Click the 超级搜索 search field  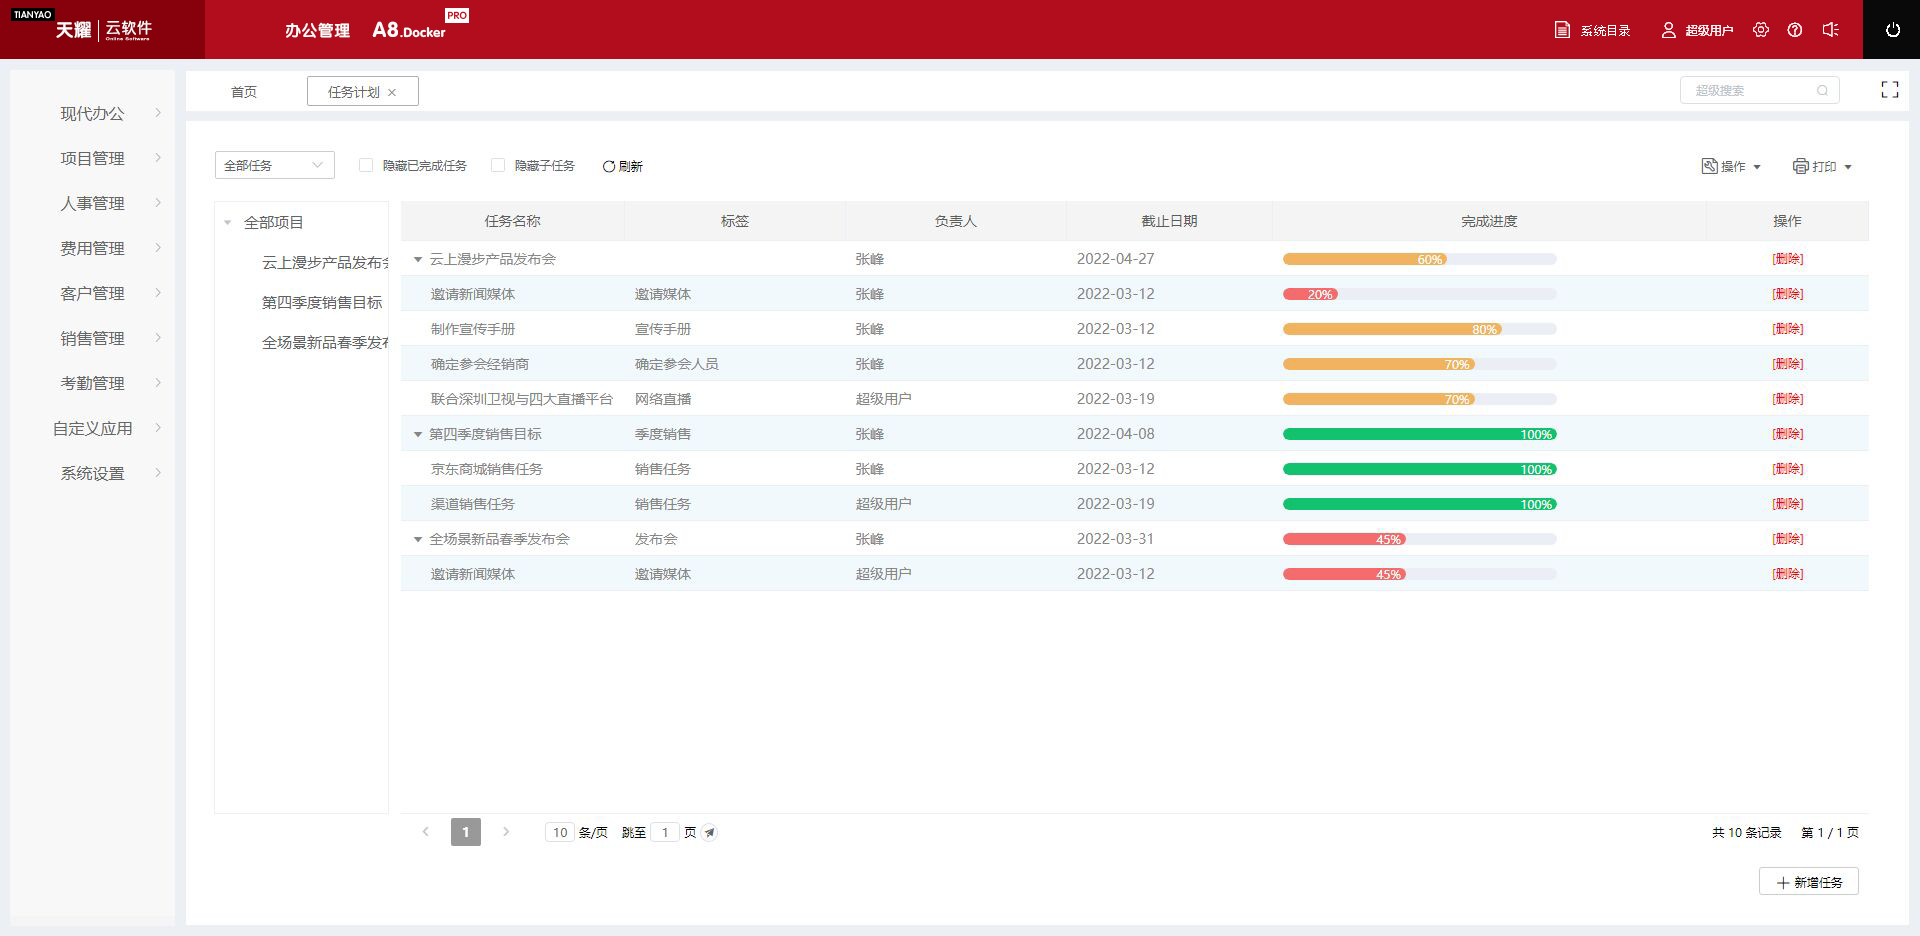(x=1752, y=90)
